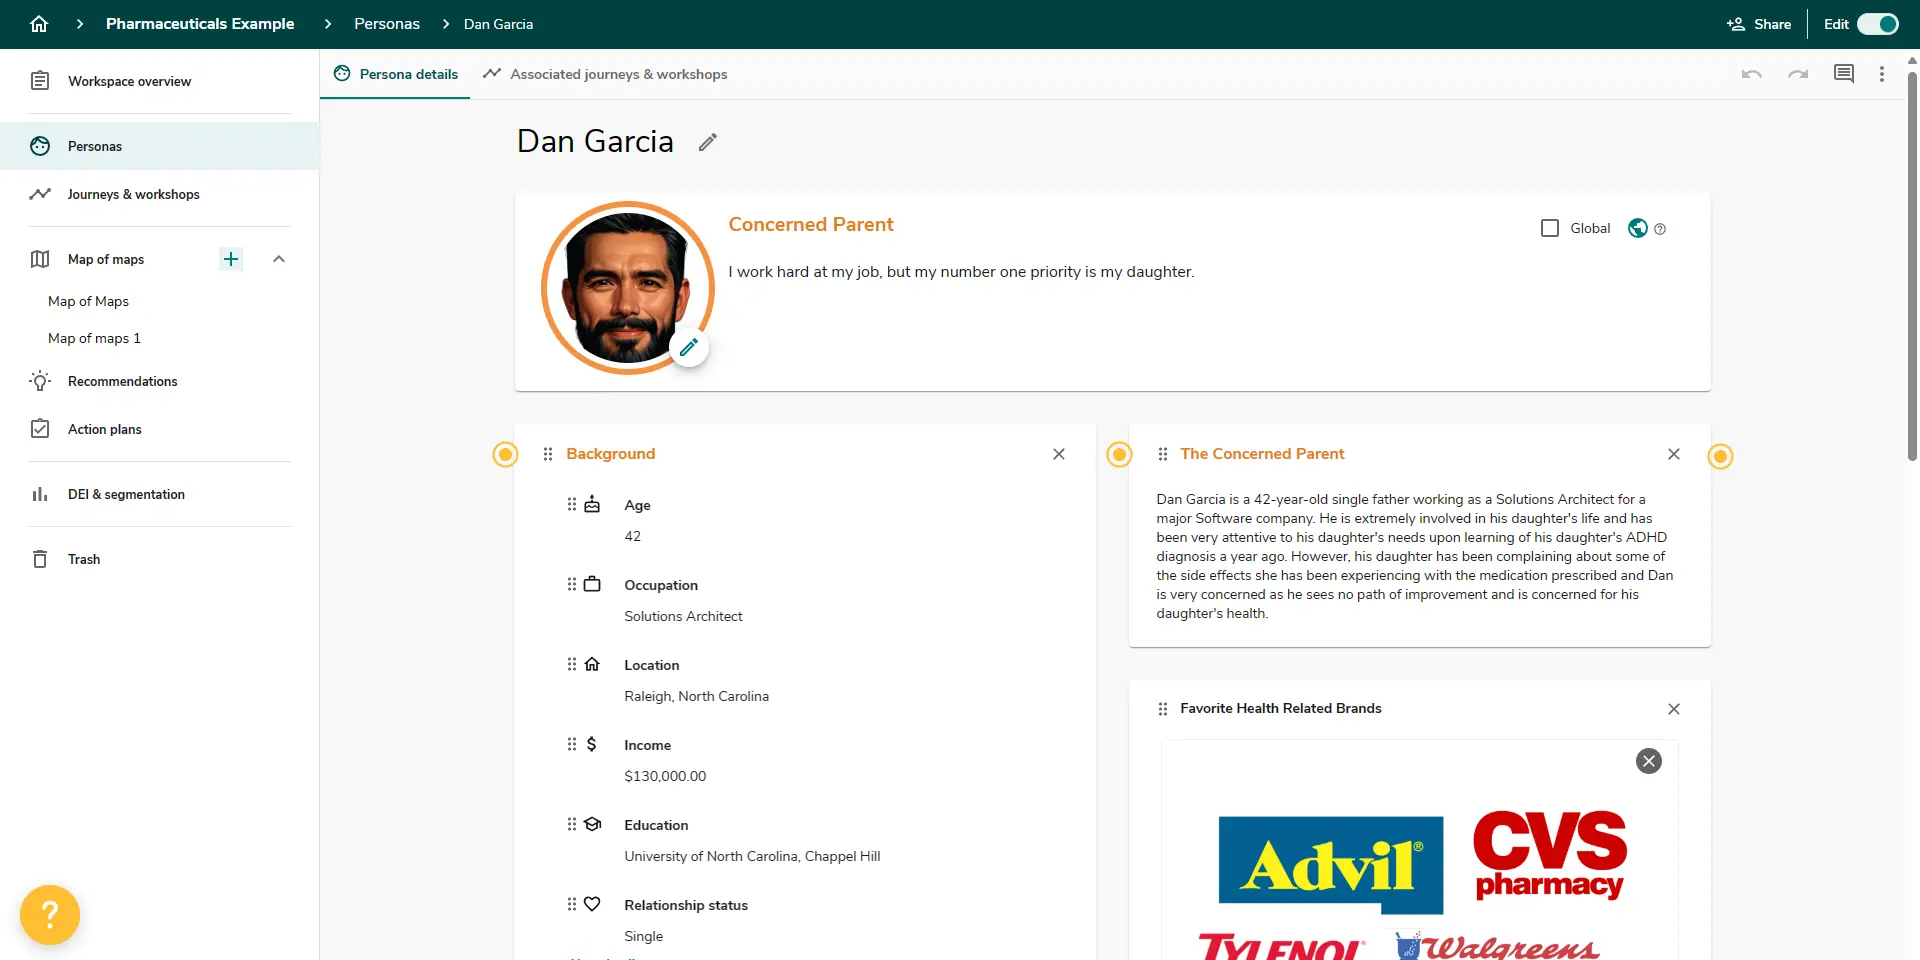
Task: Open the Trash section
Action: [84, 559]
